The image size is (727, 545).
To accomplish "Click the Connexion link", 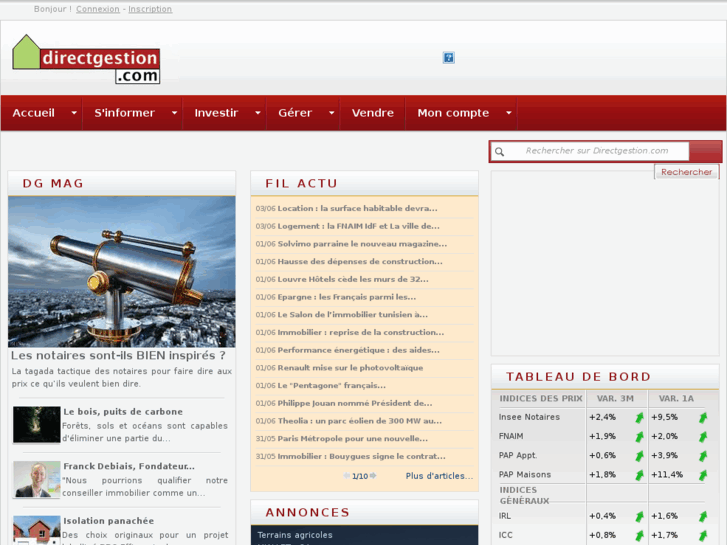I will pyautogui.click(x=98, y=9).
